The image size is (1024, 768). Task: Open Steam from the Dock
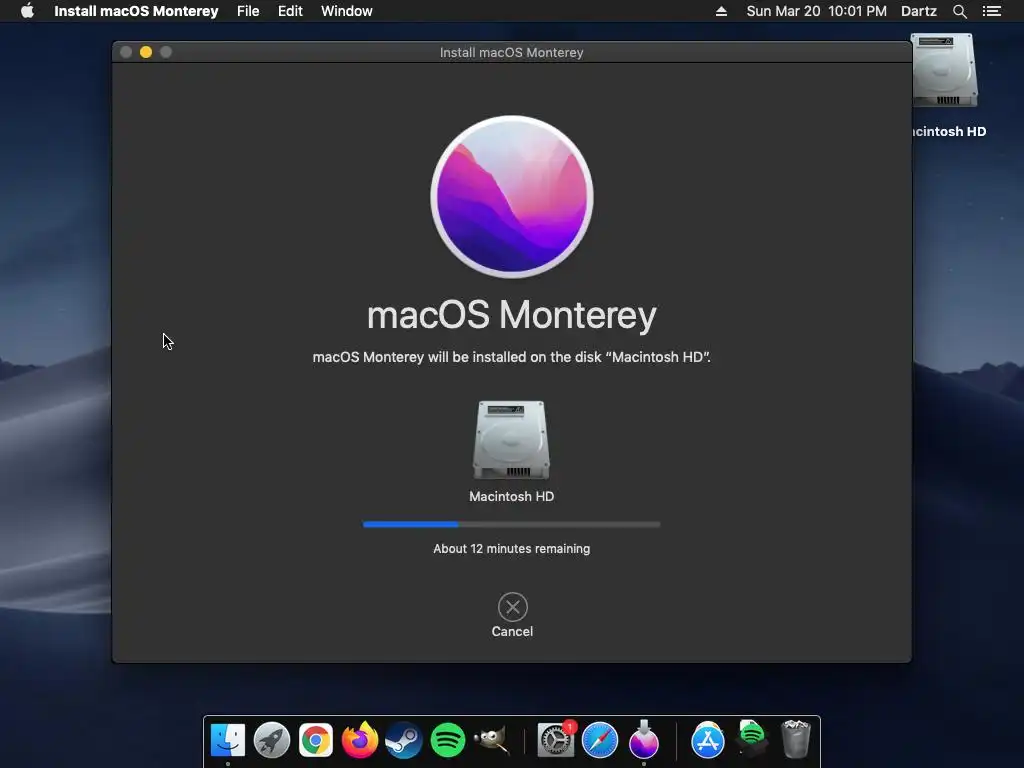pyautogui.click(x=404, y=740)
